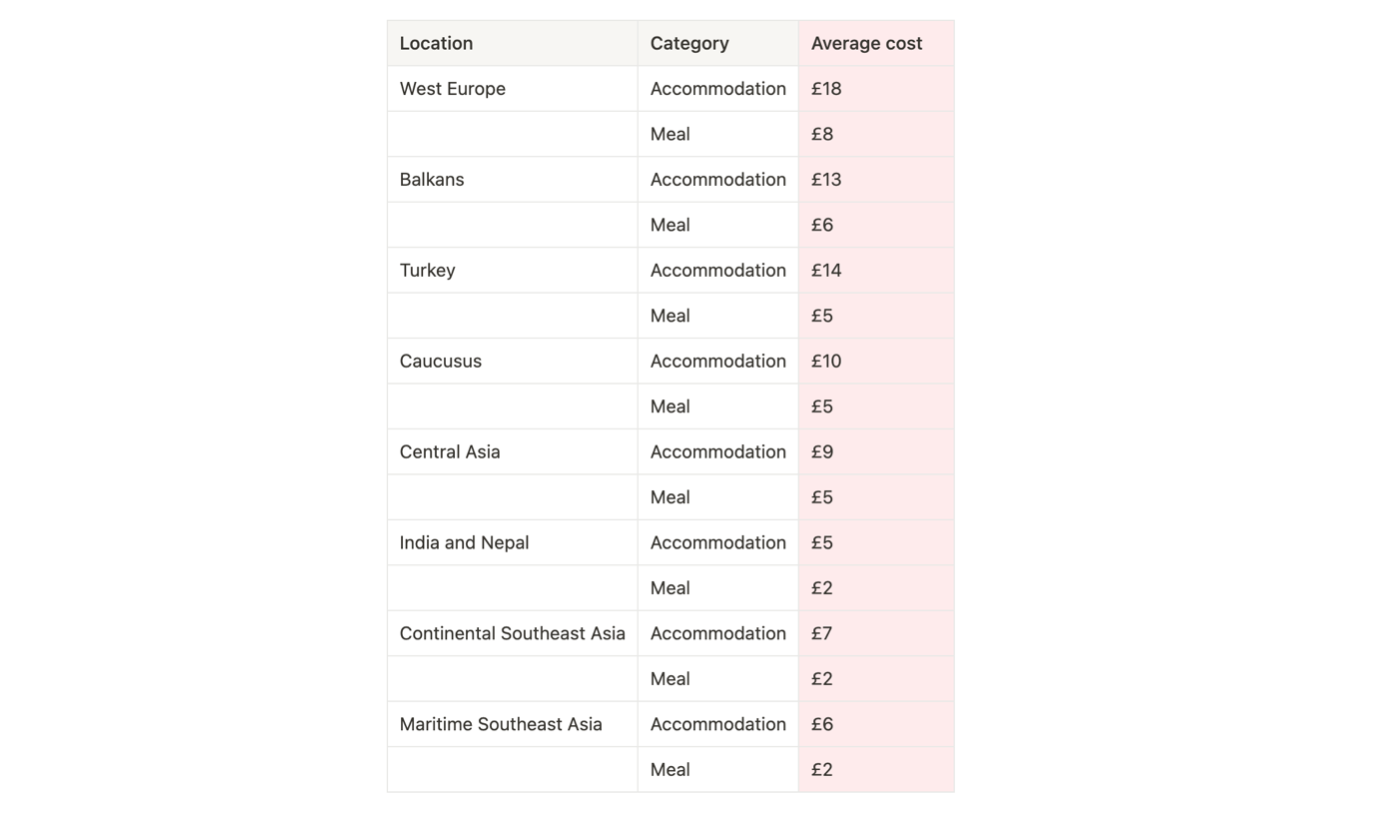Viewport: 1396px width, 824px height.
Task: Click the Caucusus location cell
Action: pyautogui.click(x=512, y=361)
